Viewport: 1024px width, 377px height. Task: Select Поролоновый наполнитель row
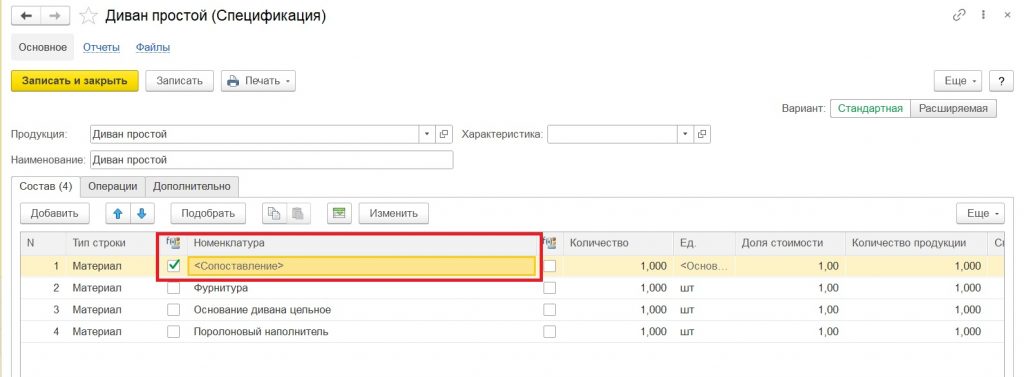tap(512, 332)
